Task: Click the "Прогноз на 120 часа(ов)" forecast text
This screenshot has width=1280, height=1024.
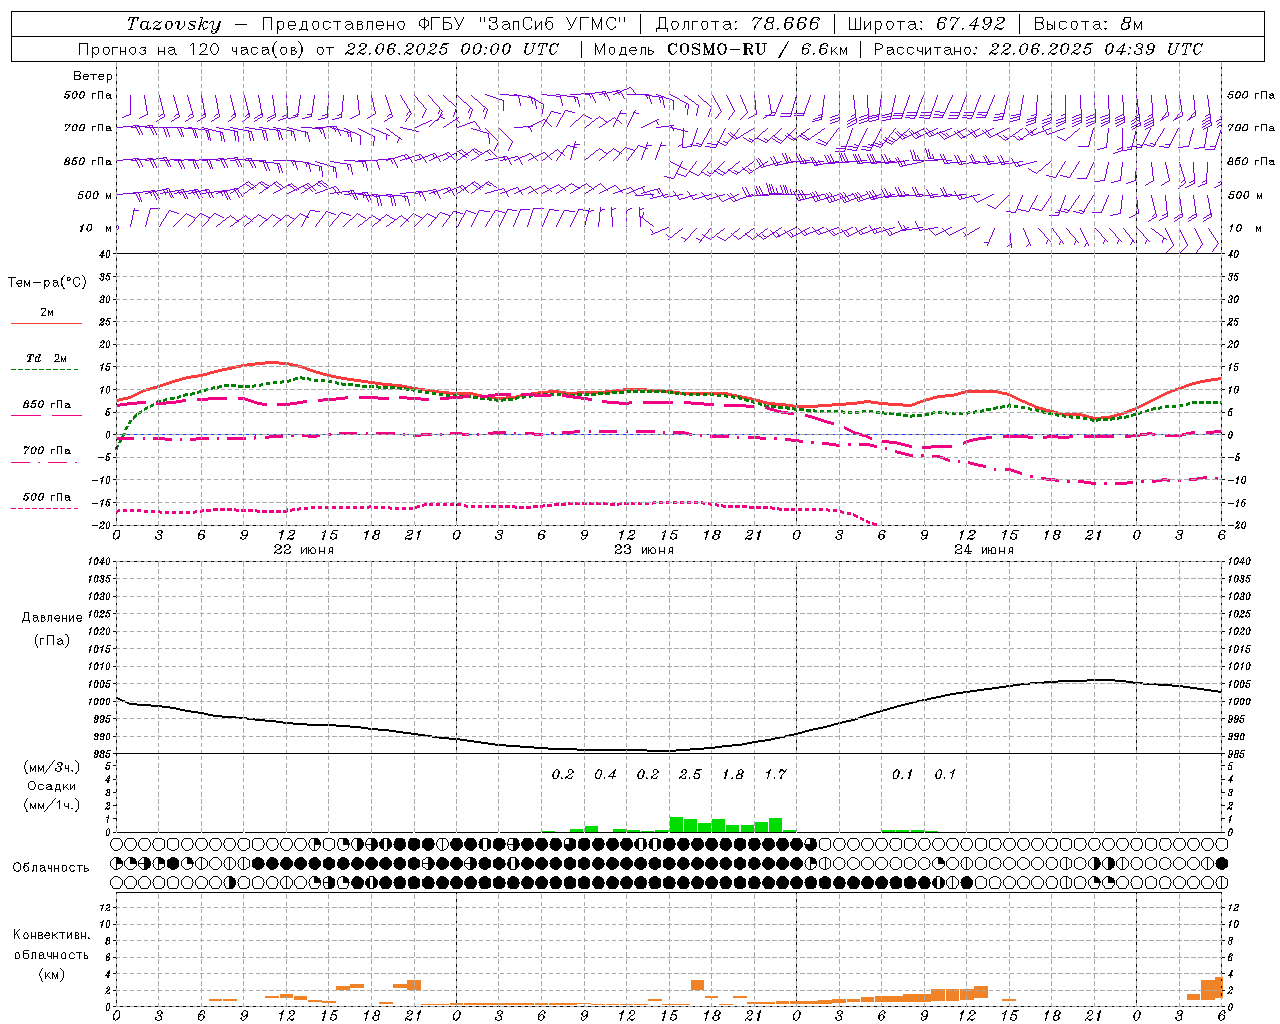Action: pos(192,49)
